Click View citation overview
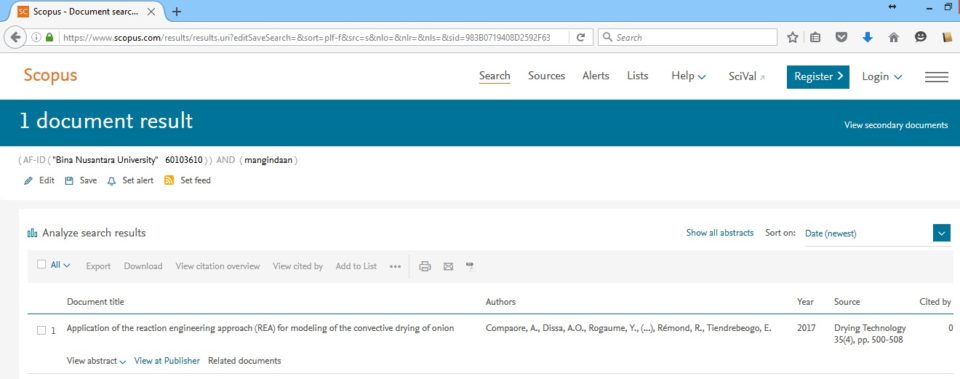 [x=218, y=266]
